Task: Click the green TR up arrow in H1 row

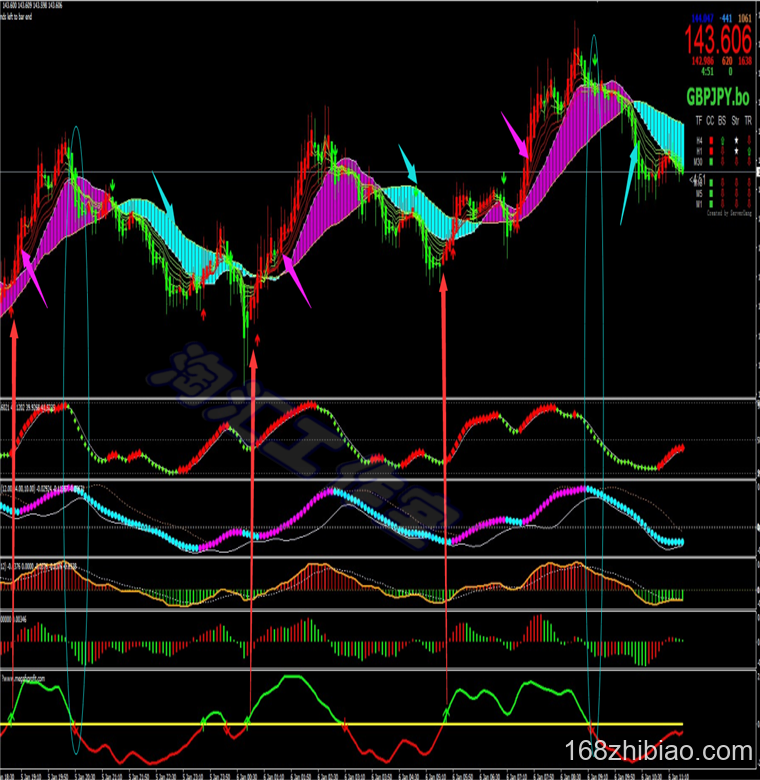Action: pos(749,151)
